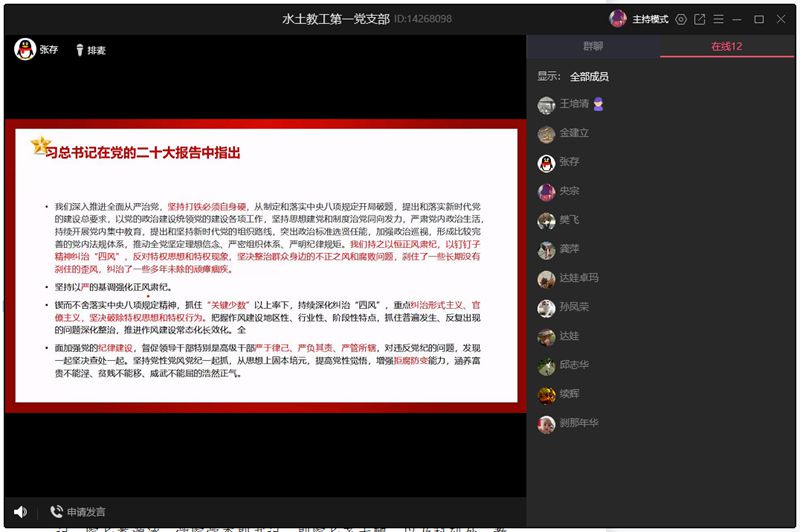Screen dimensions: 800x532
Task: Click the 主持模式 profile avatar in title bar
Action: click(617, 19)
